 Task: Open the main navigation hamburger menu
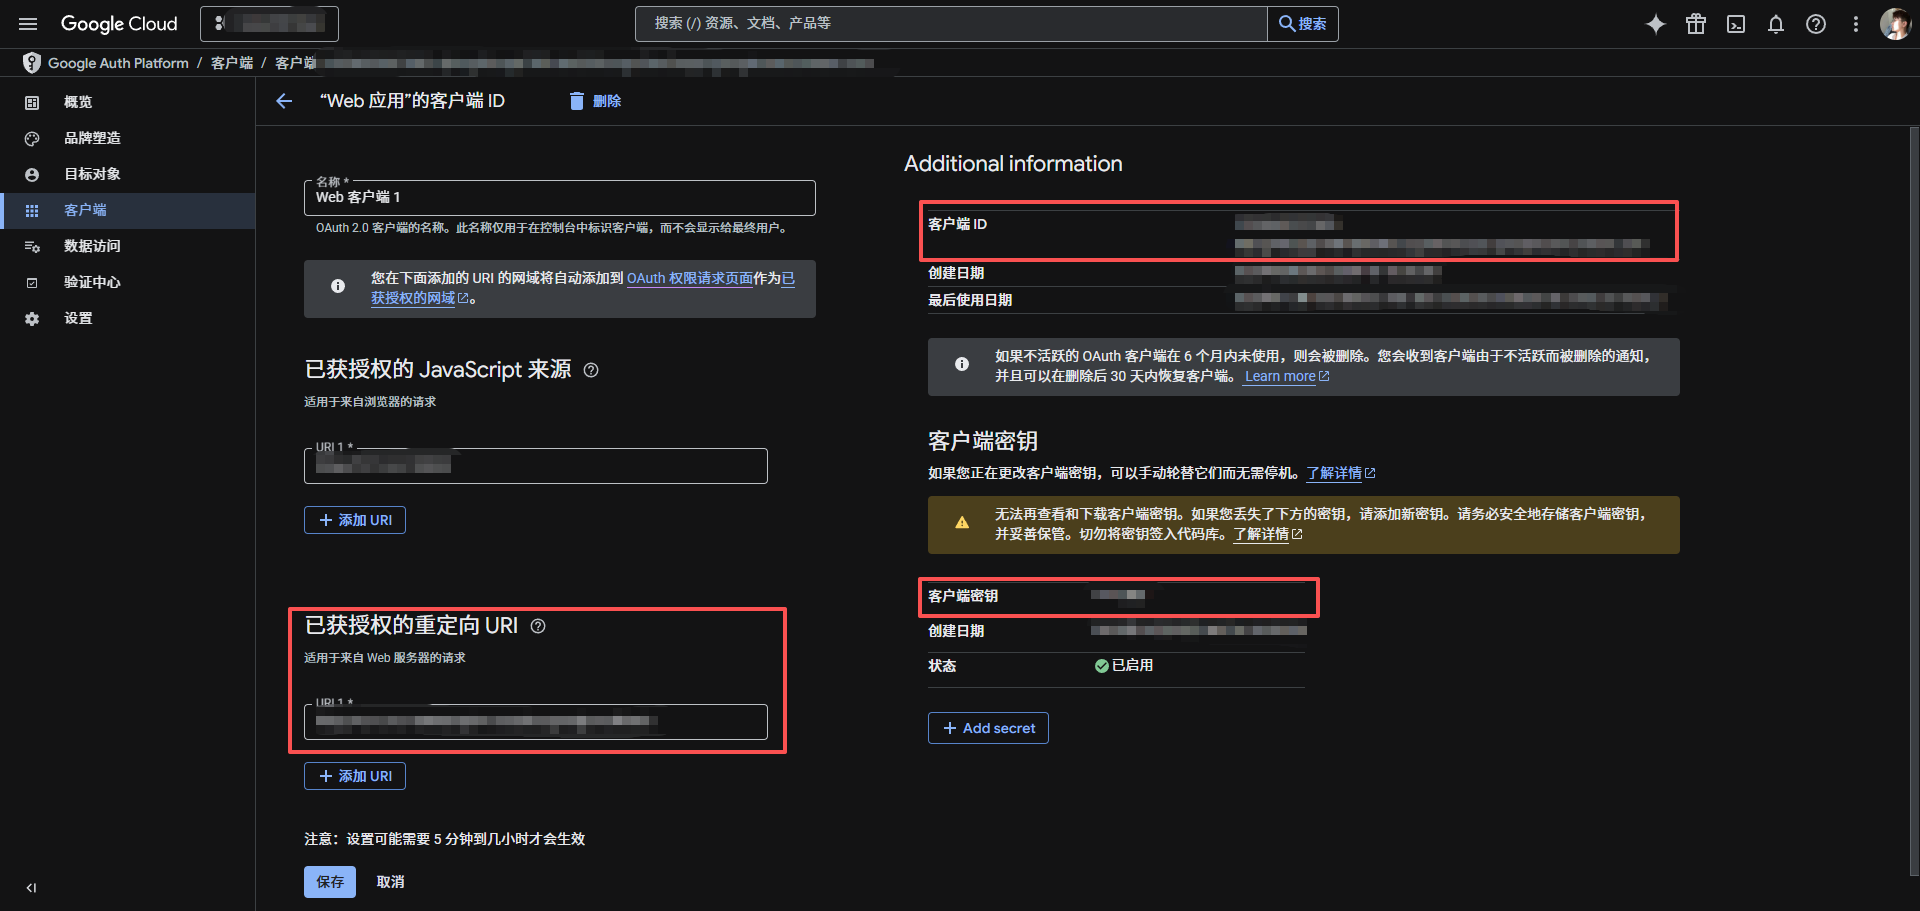(x=28, y=24)
